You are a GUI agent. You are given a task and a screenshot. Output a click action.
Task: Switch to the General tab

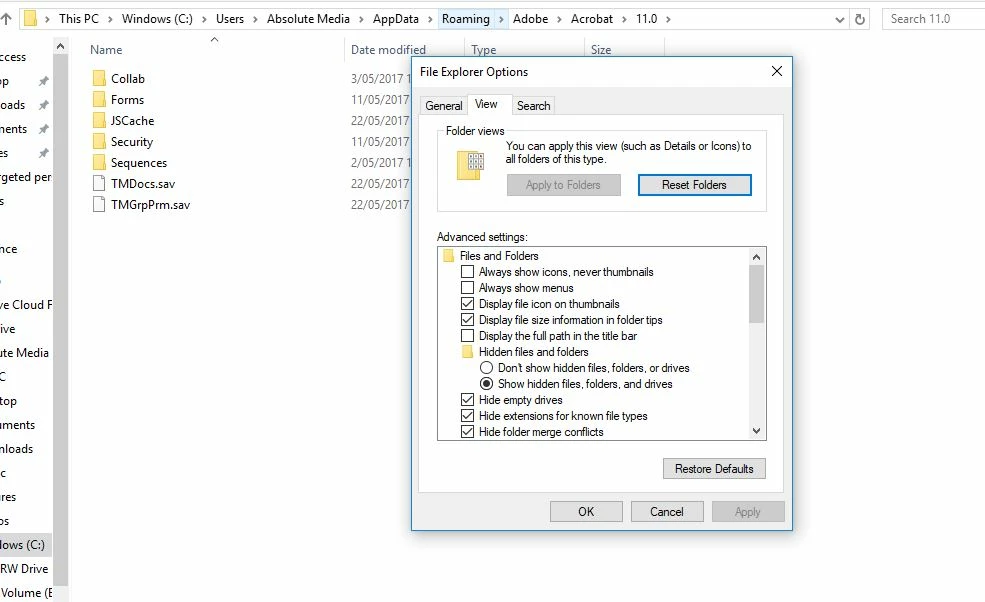444,106
